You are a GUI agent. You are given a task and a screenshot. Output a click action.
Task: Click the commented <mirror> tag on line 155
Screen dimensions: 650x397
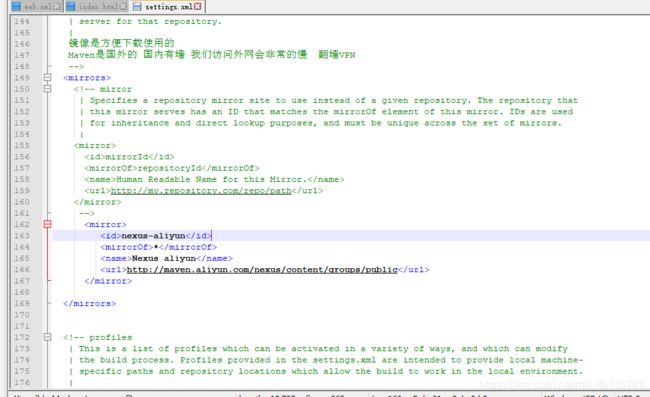(95, 145)
